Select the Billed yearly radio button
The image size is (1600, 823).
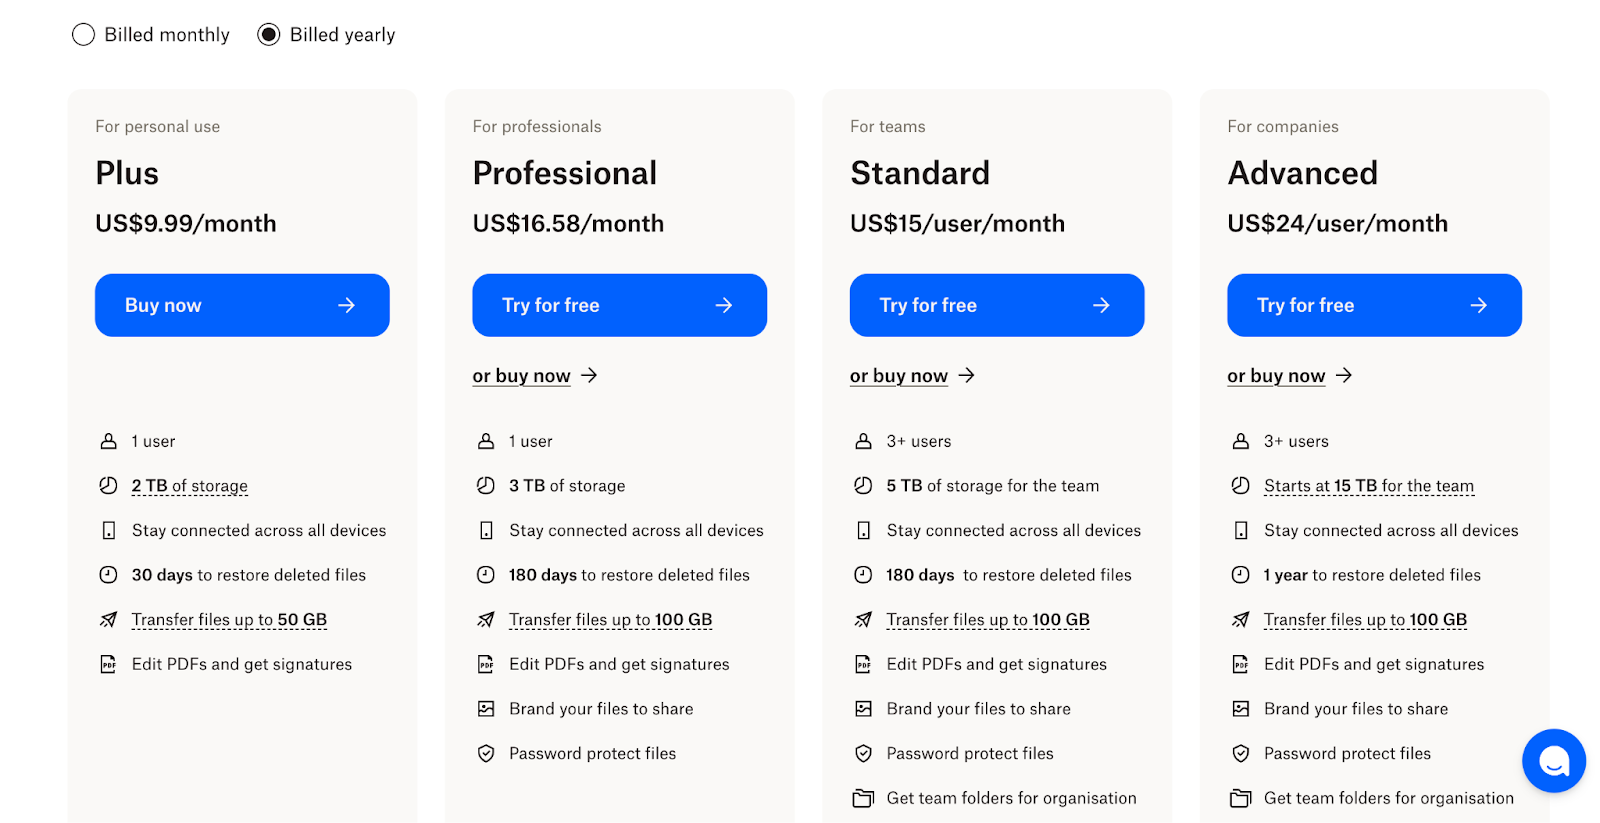(x=269, y=35)
